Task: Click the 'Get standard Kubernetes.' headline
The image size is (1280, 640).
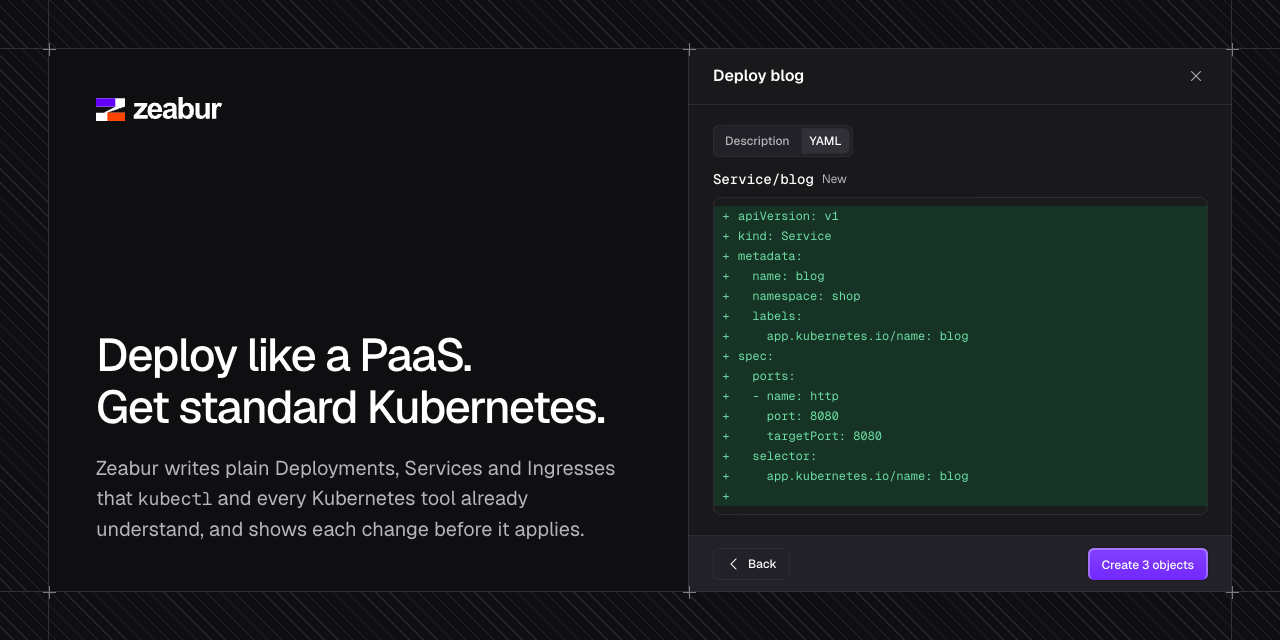Action: 351,408
